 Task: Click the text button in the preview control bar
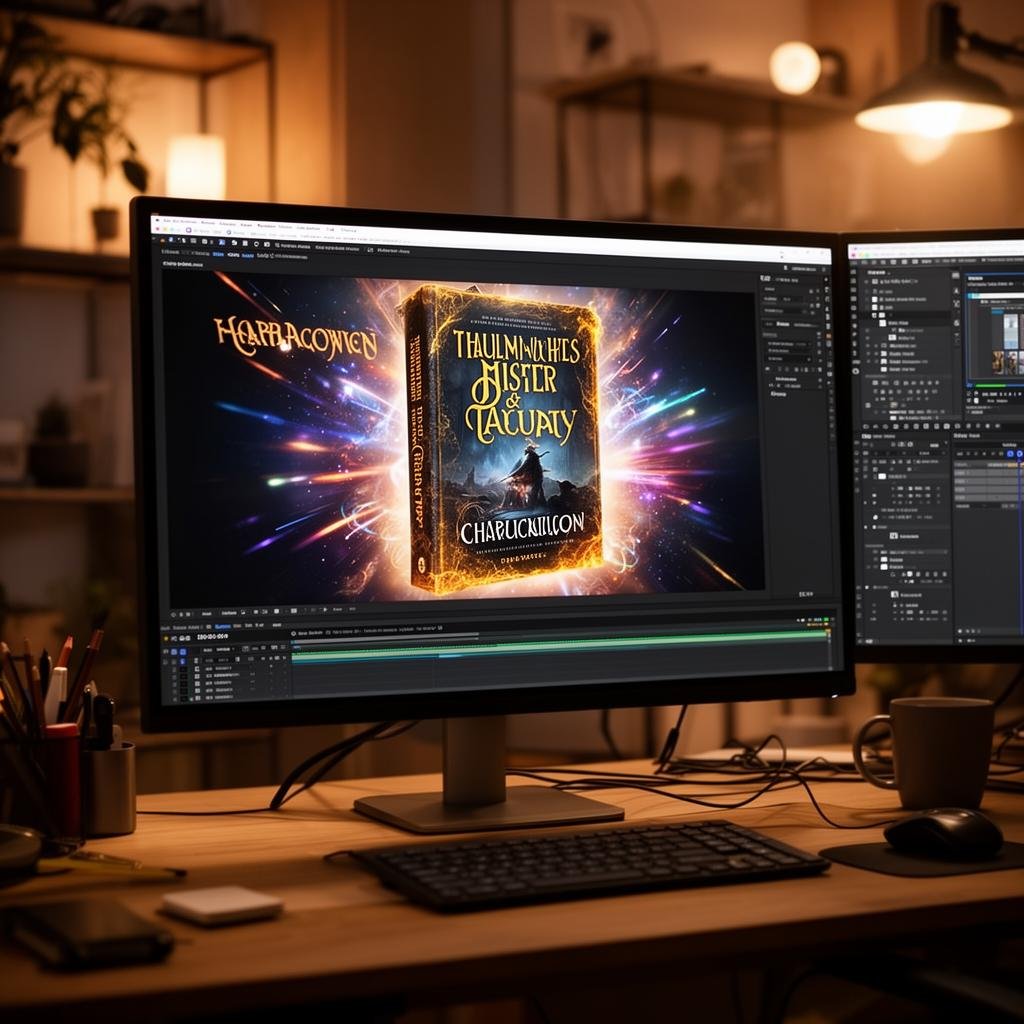[x=229, y=613]
